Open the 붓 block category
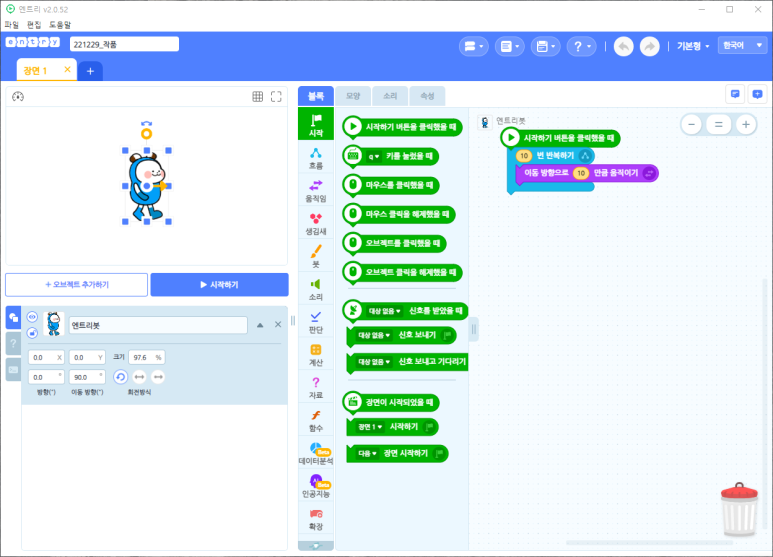The image size is (773, 557). click(316, 256)
